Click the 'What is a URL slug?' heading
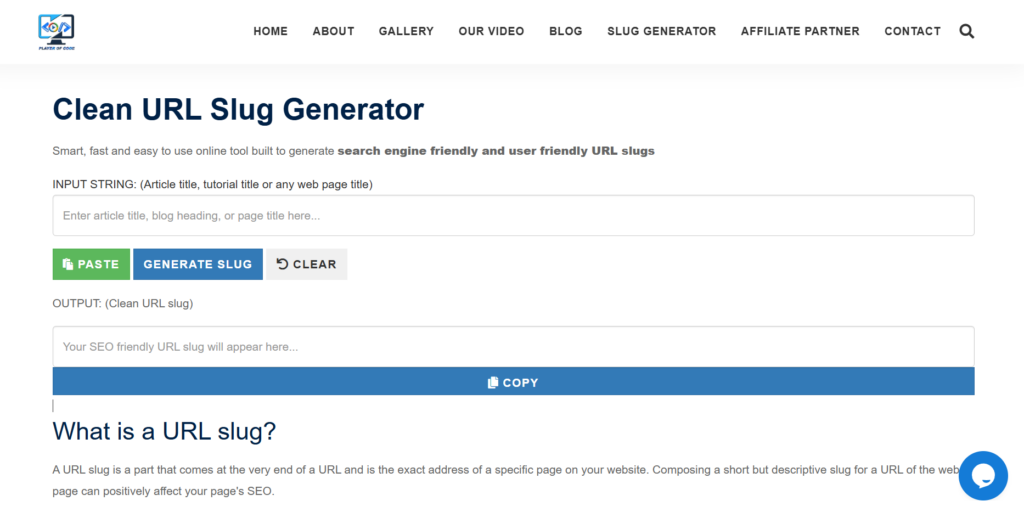 165,432
